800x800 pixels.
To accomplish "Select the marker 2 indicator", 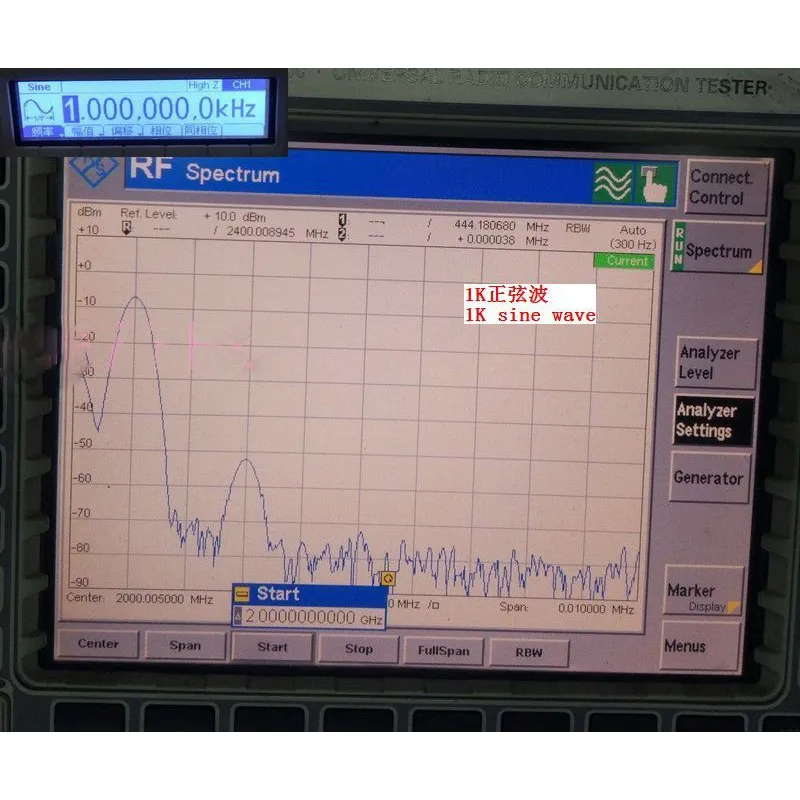I will [342, 234].
